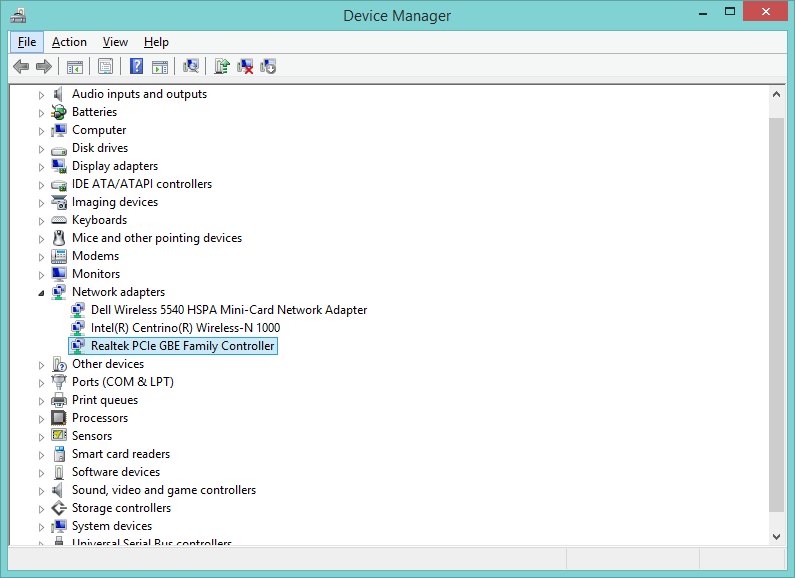Select the Storage controllers label
Image resolution: width=795 pixels, height=578 pixels.
click(x=121, y=508)
